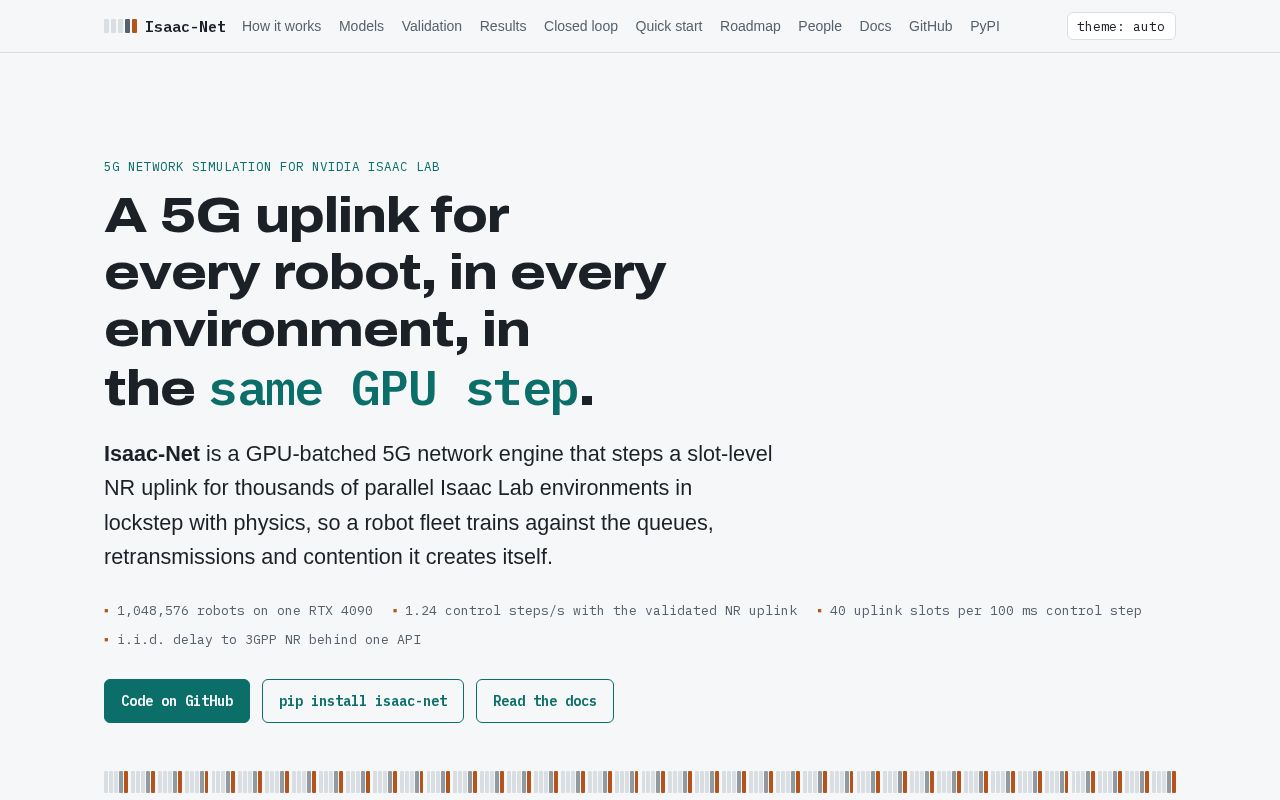Open the Models nav link
This screenshot has width=1280, height=800.
click(361, 26)
